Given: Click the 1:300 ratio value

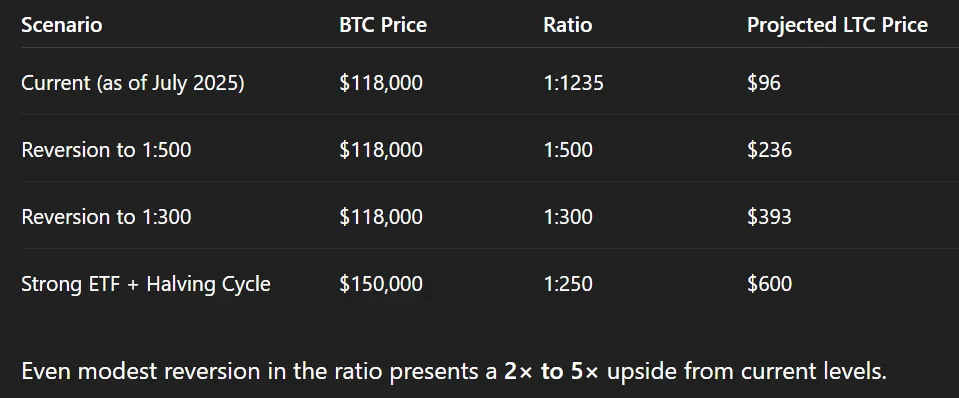Looking at the screenshot, I should coord(568,216).
